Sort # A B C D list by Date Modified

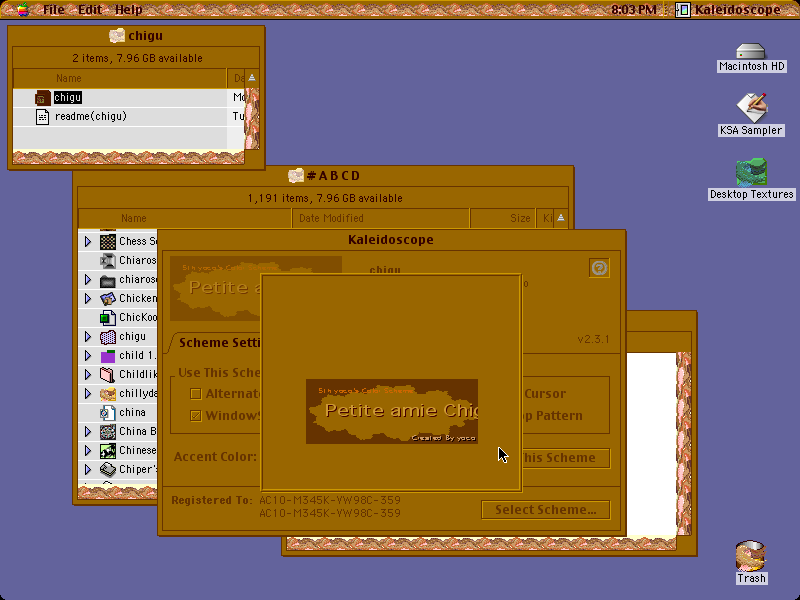pos(381,218)
